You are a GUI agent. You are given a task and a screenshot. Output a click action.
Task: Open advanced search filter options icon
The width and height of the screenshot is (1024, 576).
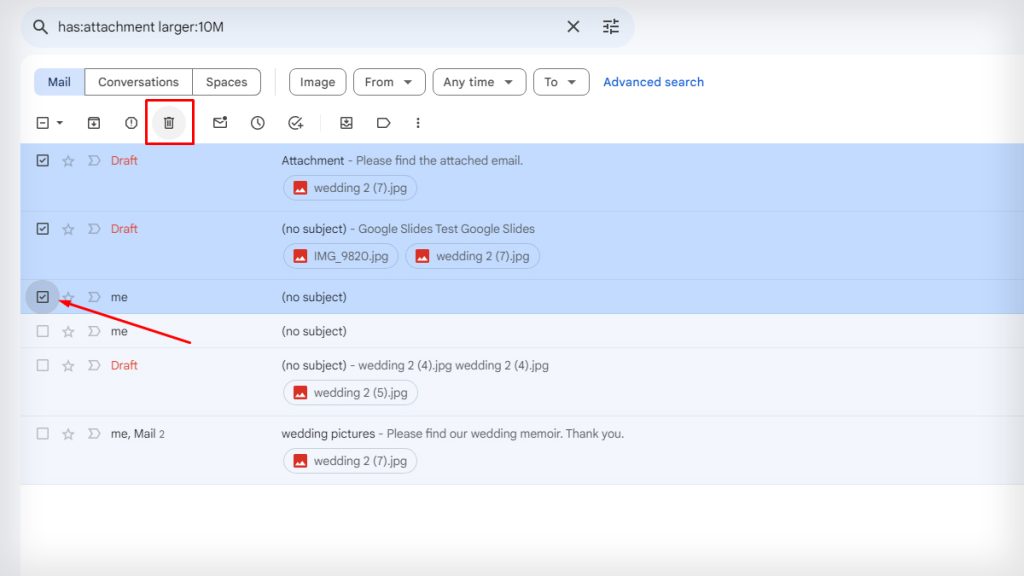[611, 27]
